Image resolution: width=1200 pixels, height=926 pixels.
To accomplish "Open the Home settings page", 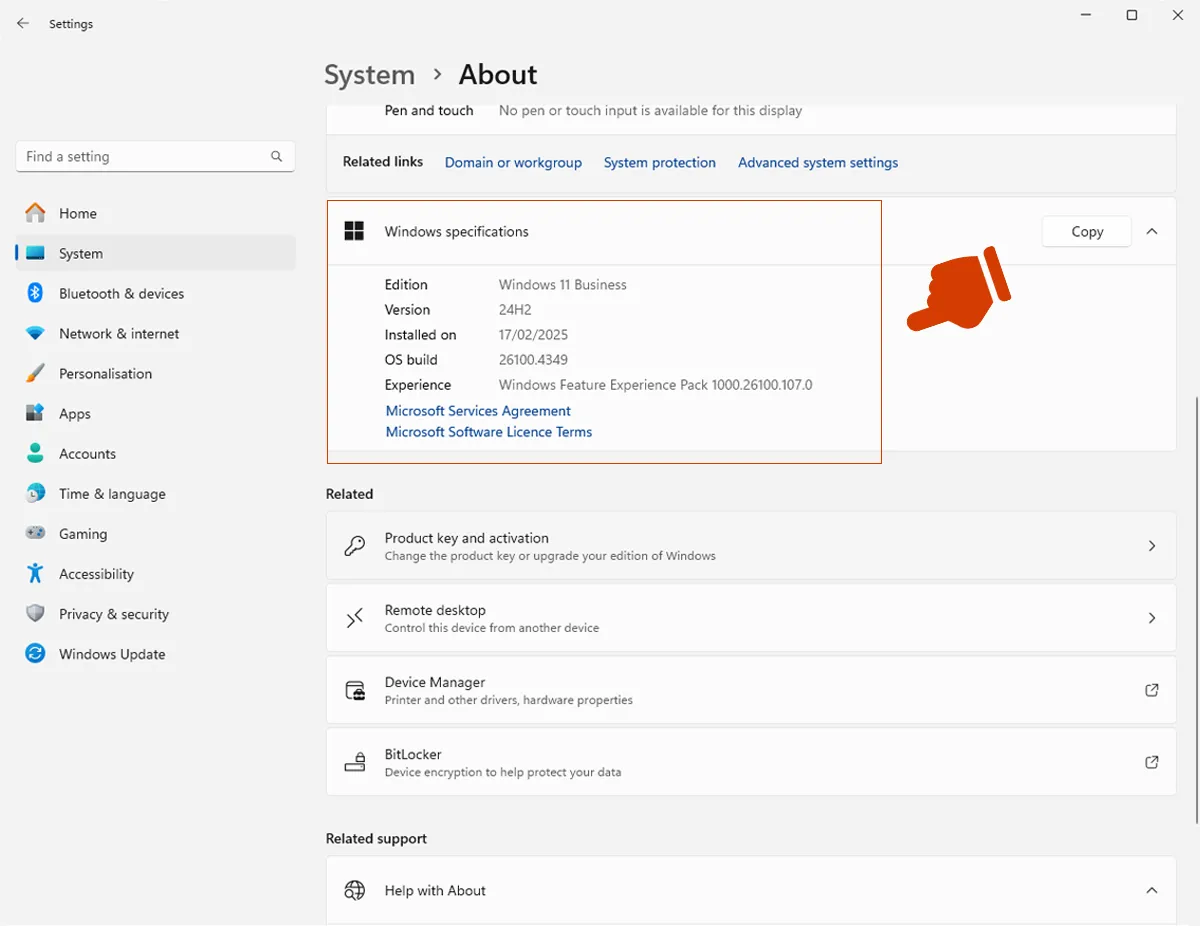I will pos(155,213).
